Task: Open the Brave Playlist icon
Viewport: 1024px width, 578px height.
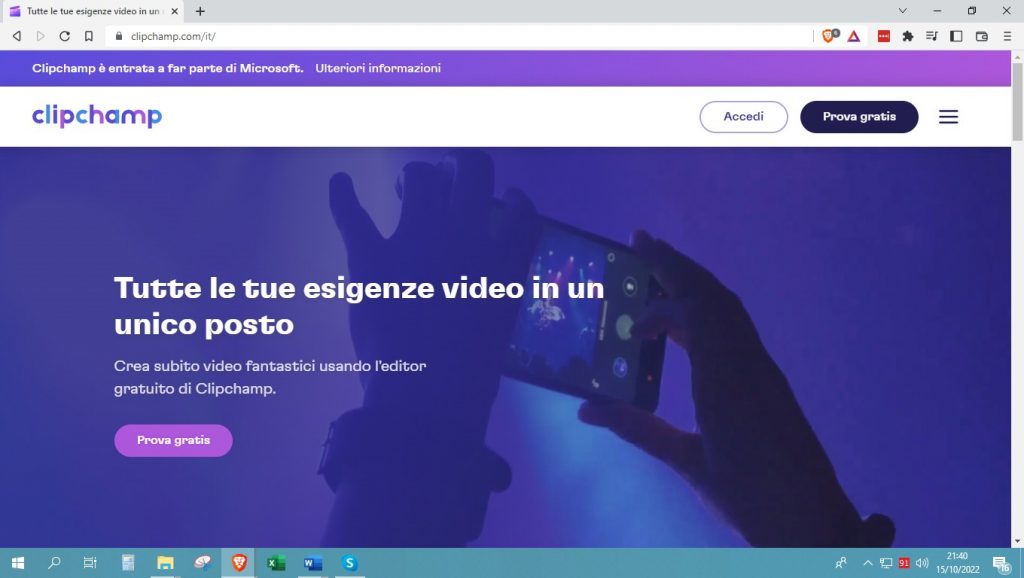Action: (x=933, y=35)
